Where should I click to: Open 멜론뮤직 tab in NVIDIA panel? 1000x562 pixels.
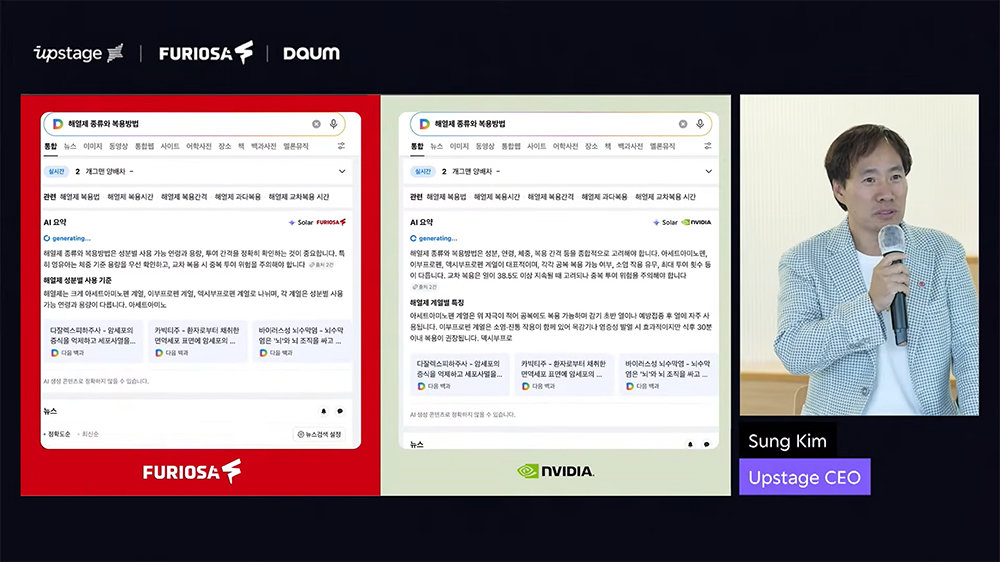(x=662, y=147)
